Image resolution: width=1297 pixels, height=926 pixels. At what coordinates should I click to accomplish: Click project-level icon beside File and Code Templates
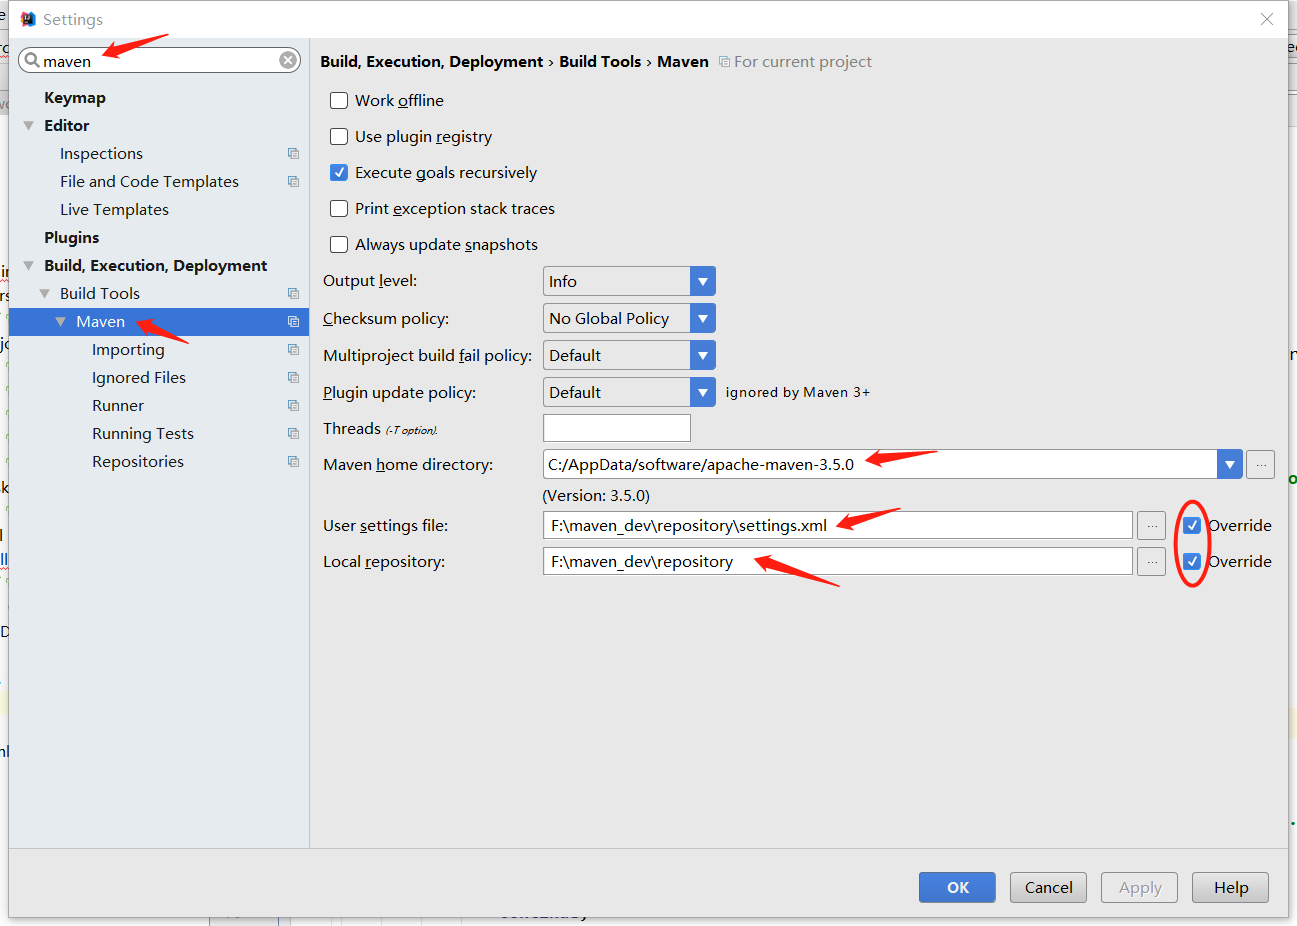tap(293, 181)
